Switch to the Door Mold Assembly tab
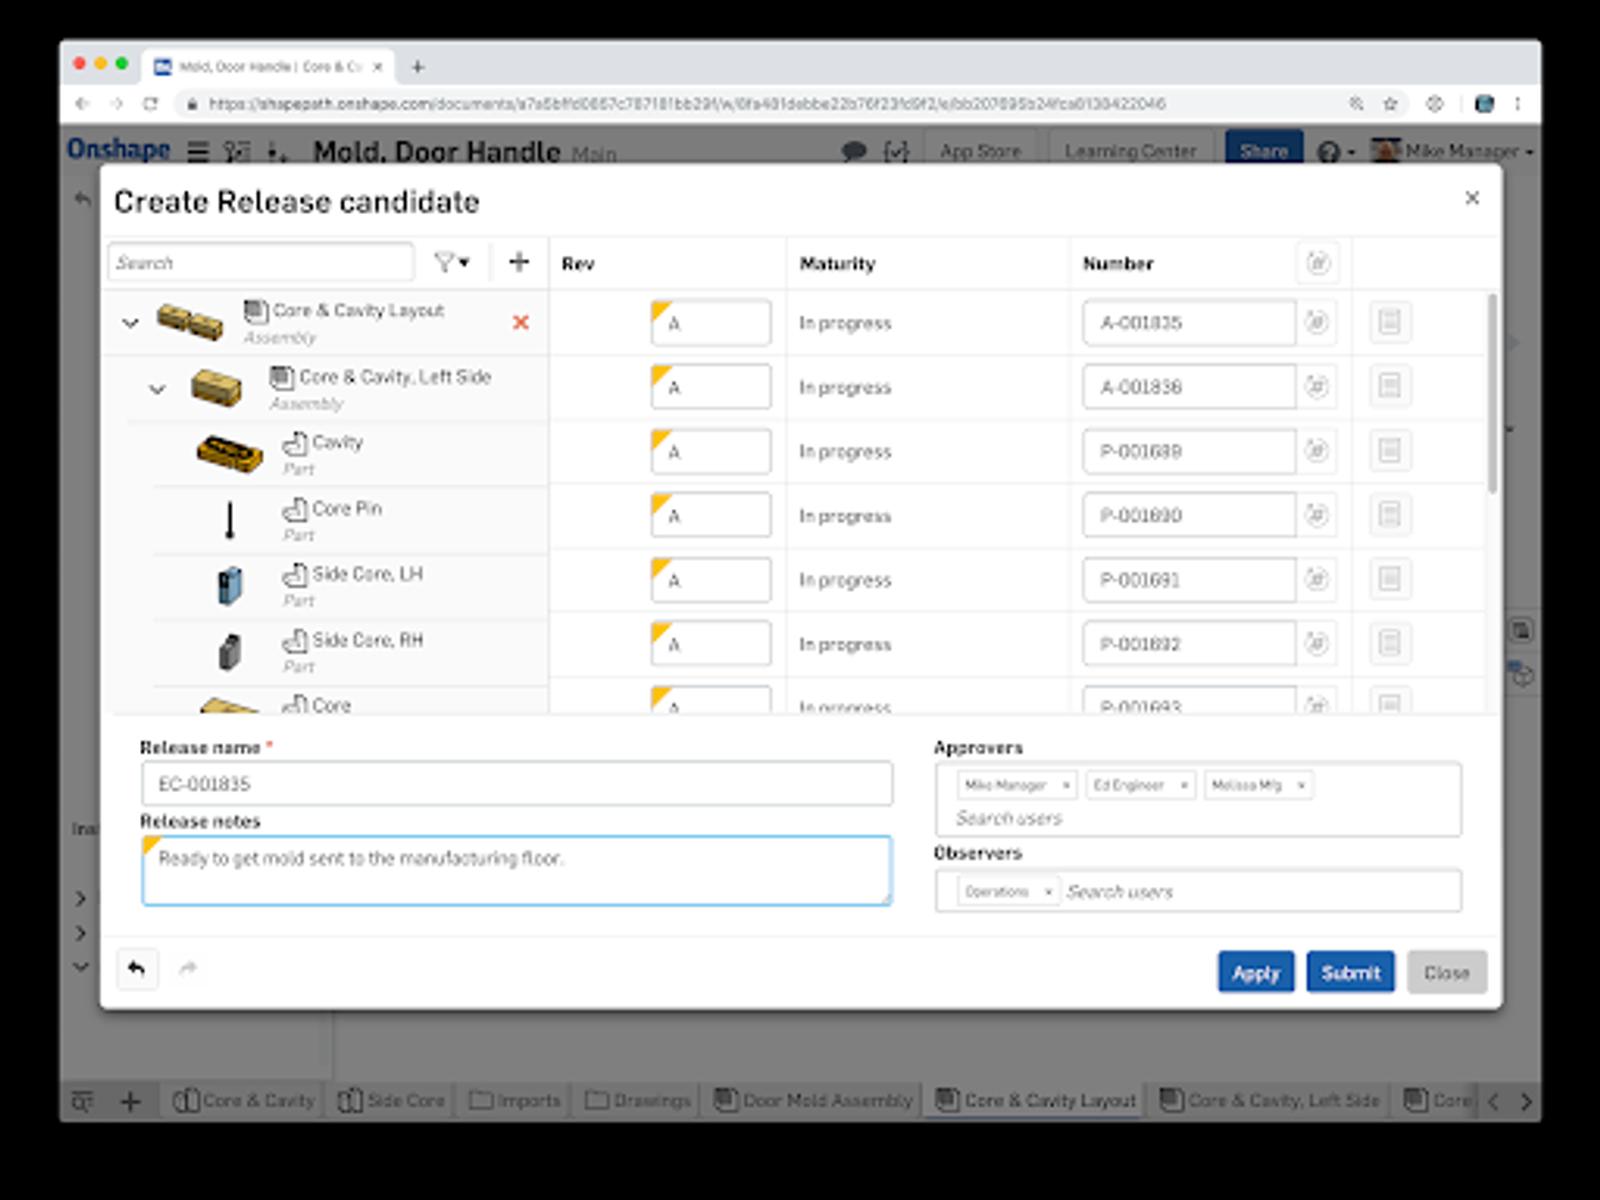The height and width of the screenshot is (1200, 1600). [x=814, y=1100]
